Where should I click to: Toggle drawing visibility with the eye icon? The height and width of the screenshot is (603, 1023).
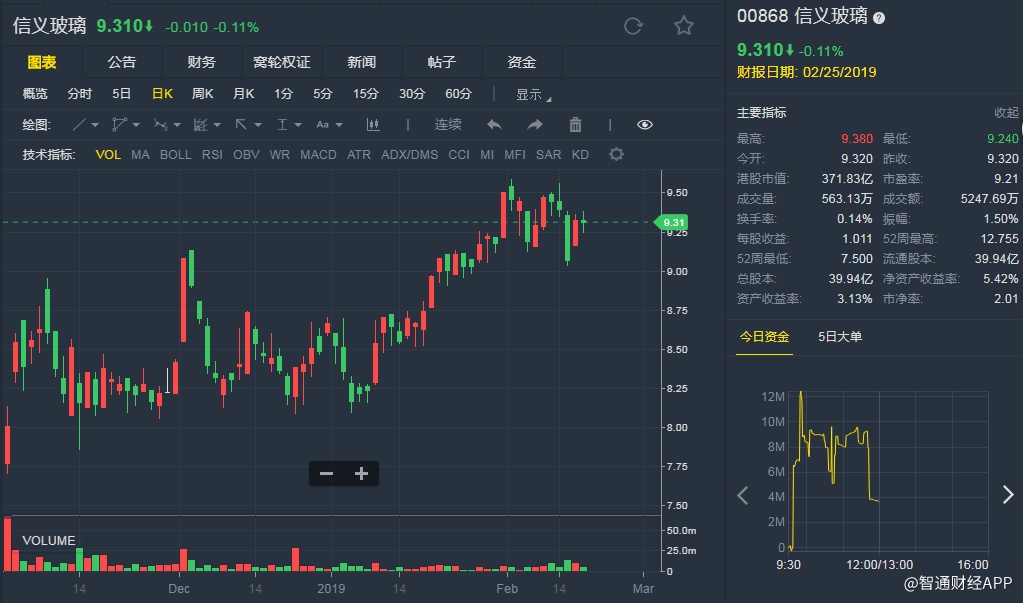[645, 125]
